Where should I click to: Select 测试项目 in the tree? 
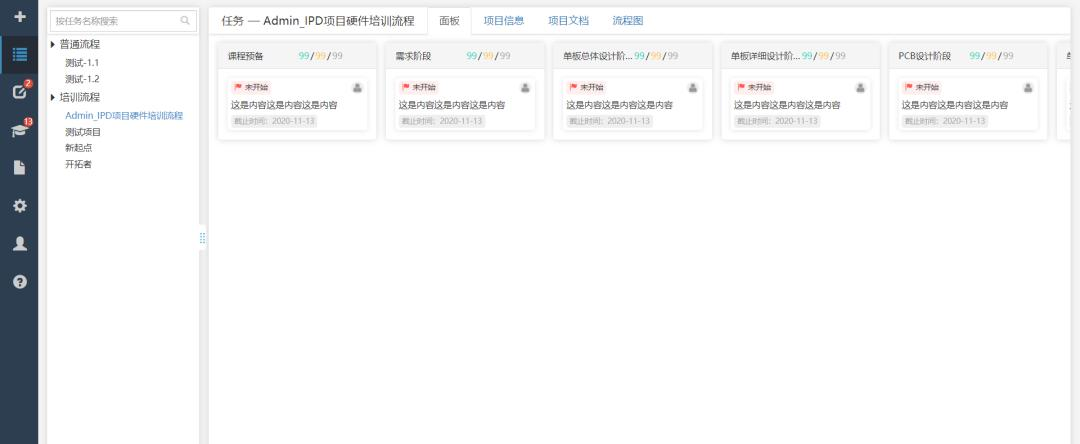(83, 132)
